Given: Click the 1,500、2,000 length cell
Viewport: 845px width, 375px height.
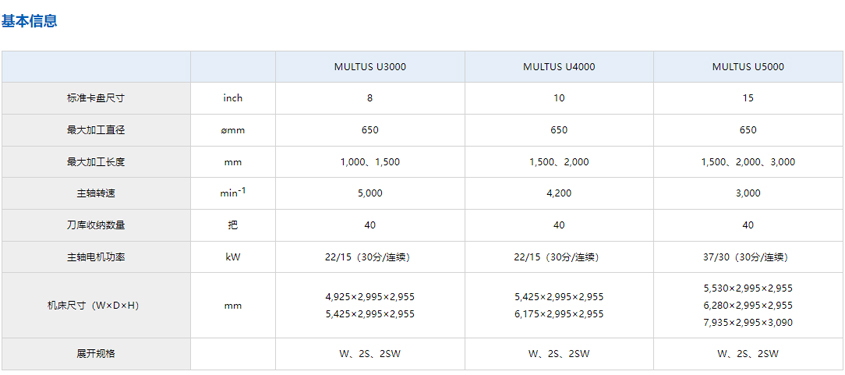Looking at the screenshot, I should (x=559, y=162).
